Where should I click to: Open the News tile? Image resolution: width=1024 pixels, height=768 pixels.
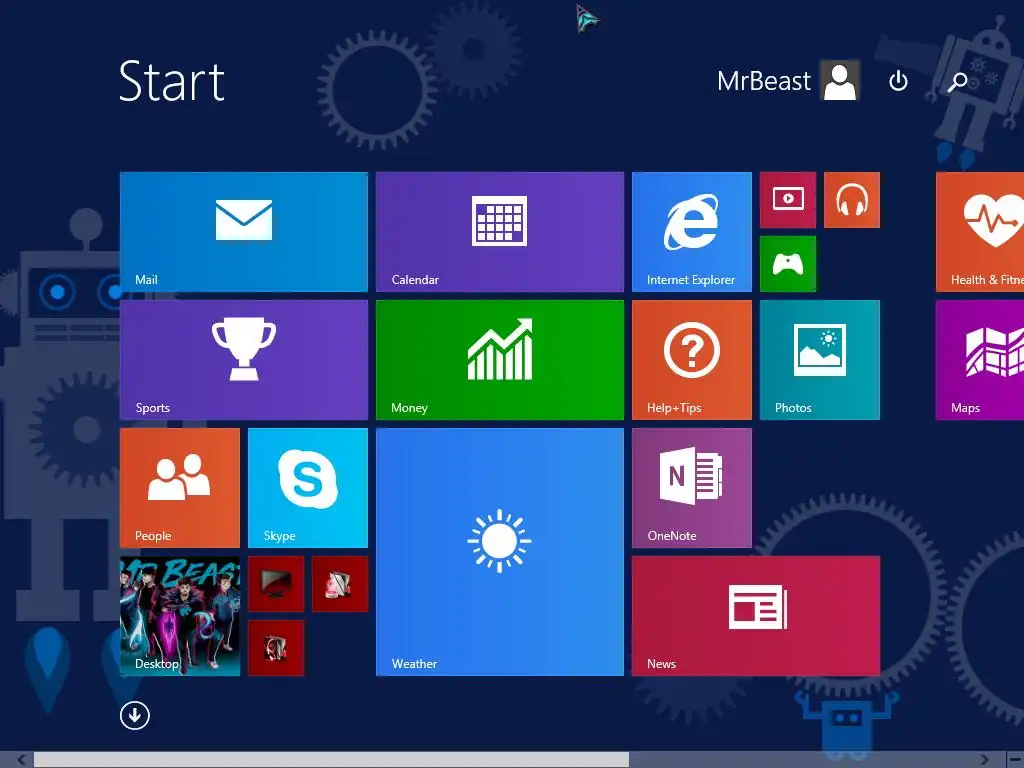(756, 616)
